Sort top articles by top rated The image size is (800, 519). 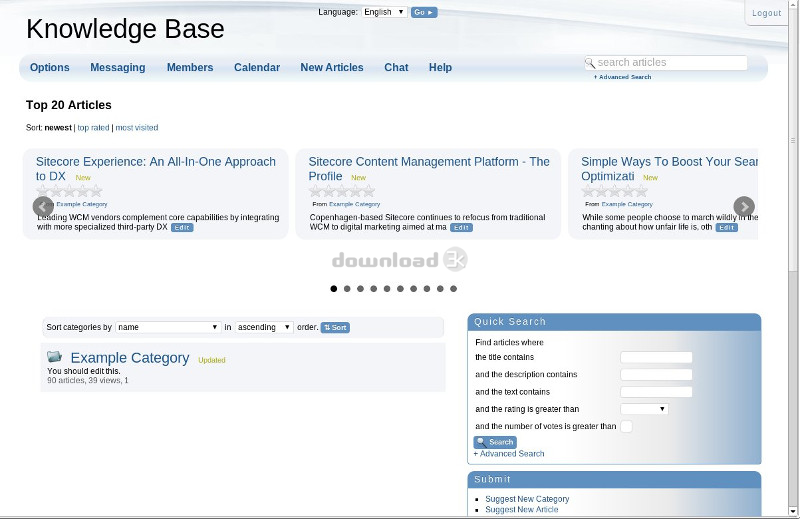pos(93,128)
